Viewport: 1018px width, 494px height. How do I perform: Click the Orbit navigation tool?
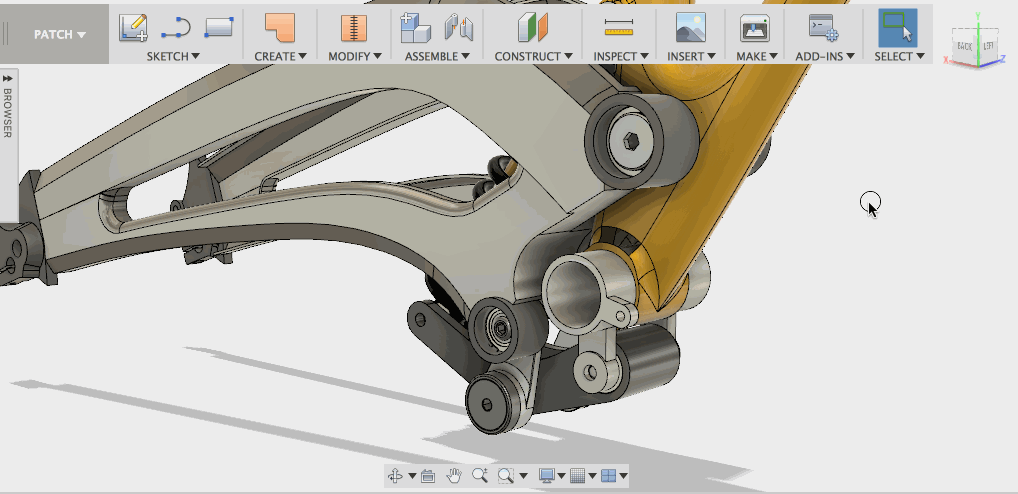click(x=395, y=476)
